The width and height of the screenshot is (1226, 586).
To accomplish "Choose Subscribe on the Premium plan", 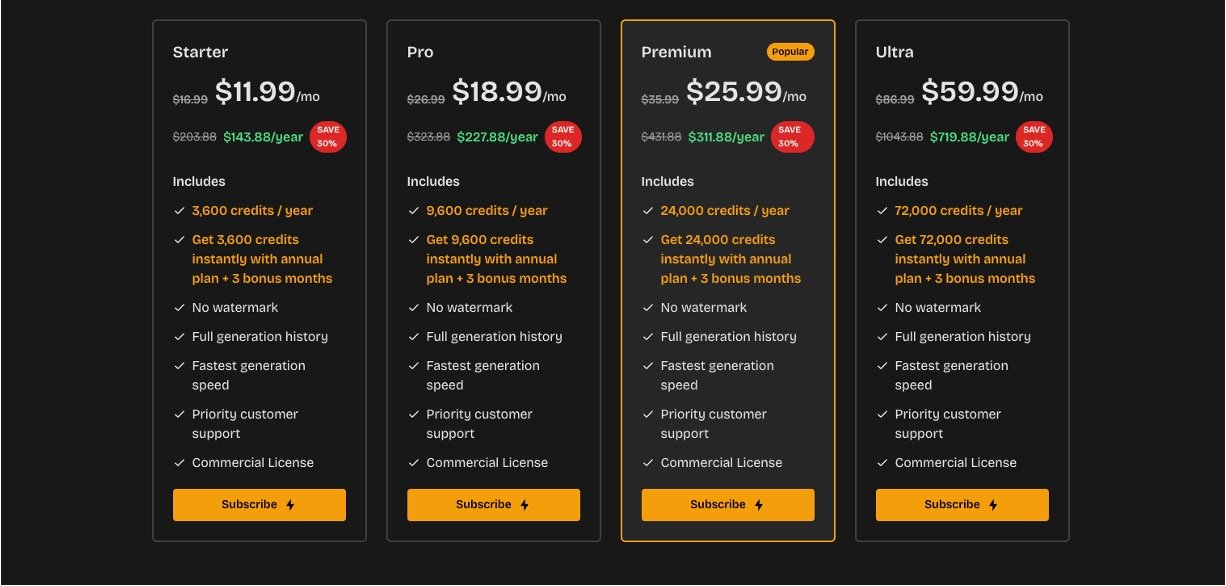I will (x=727, y=505).
